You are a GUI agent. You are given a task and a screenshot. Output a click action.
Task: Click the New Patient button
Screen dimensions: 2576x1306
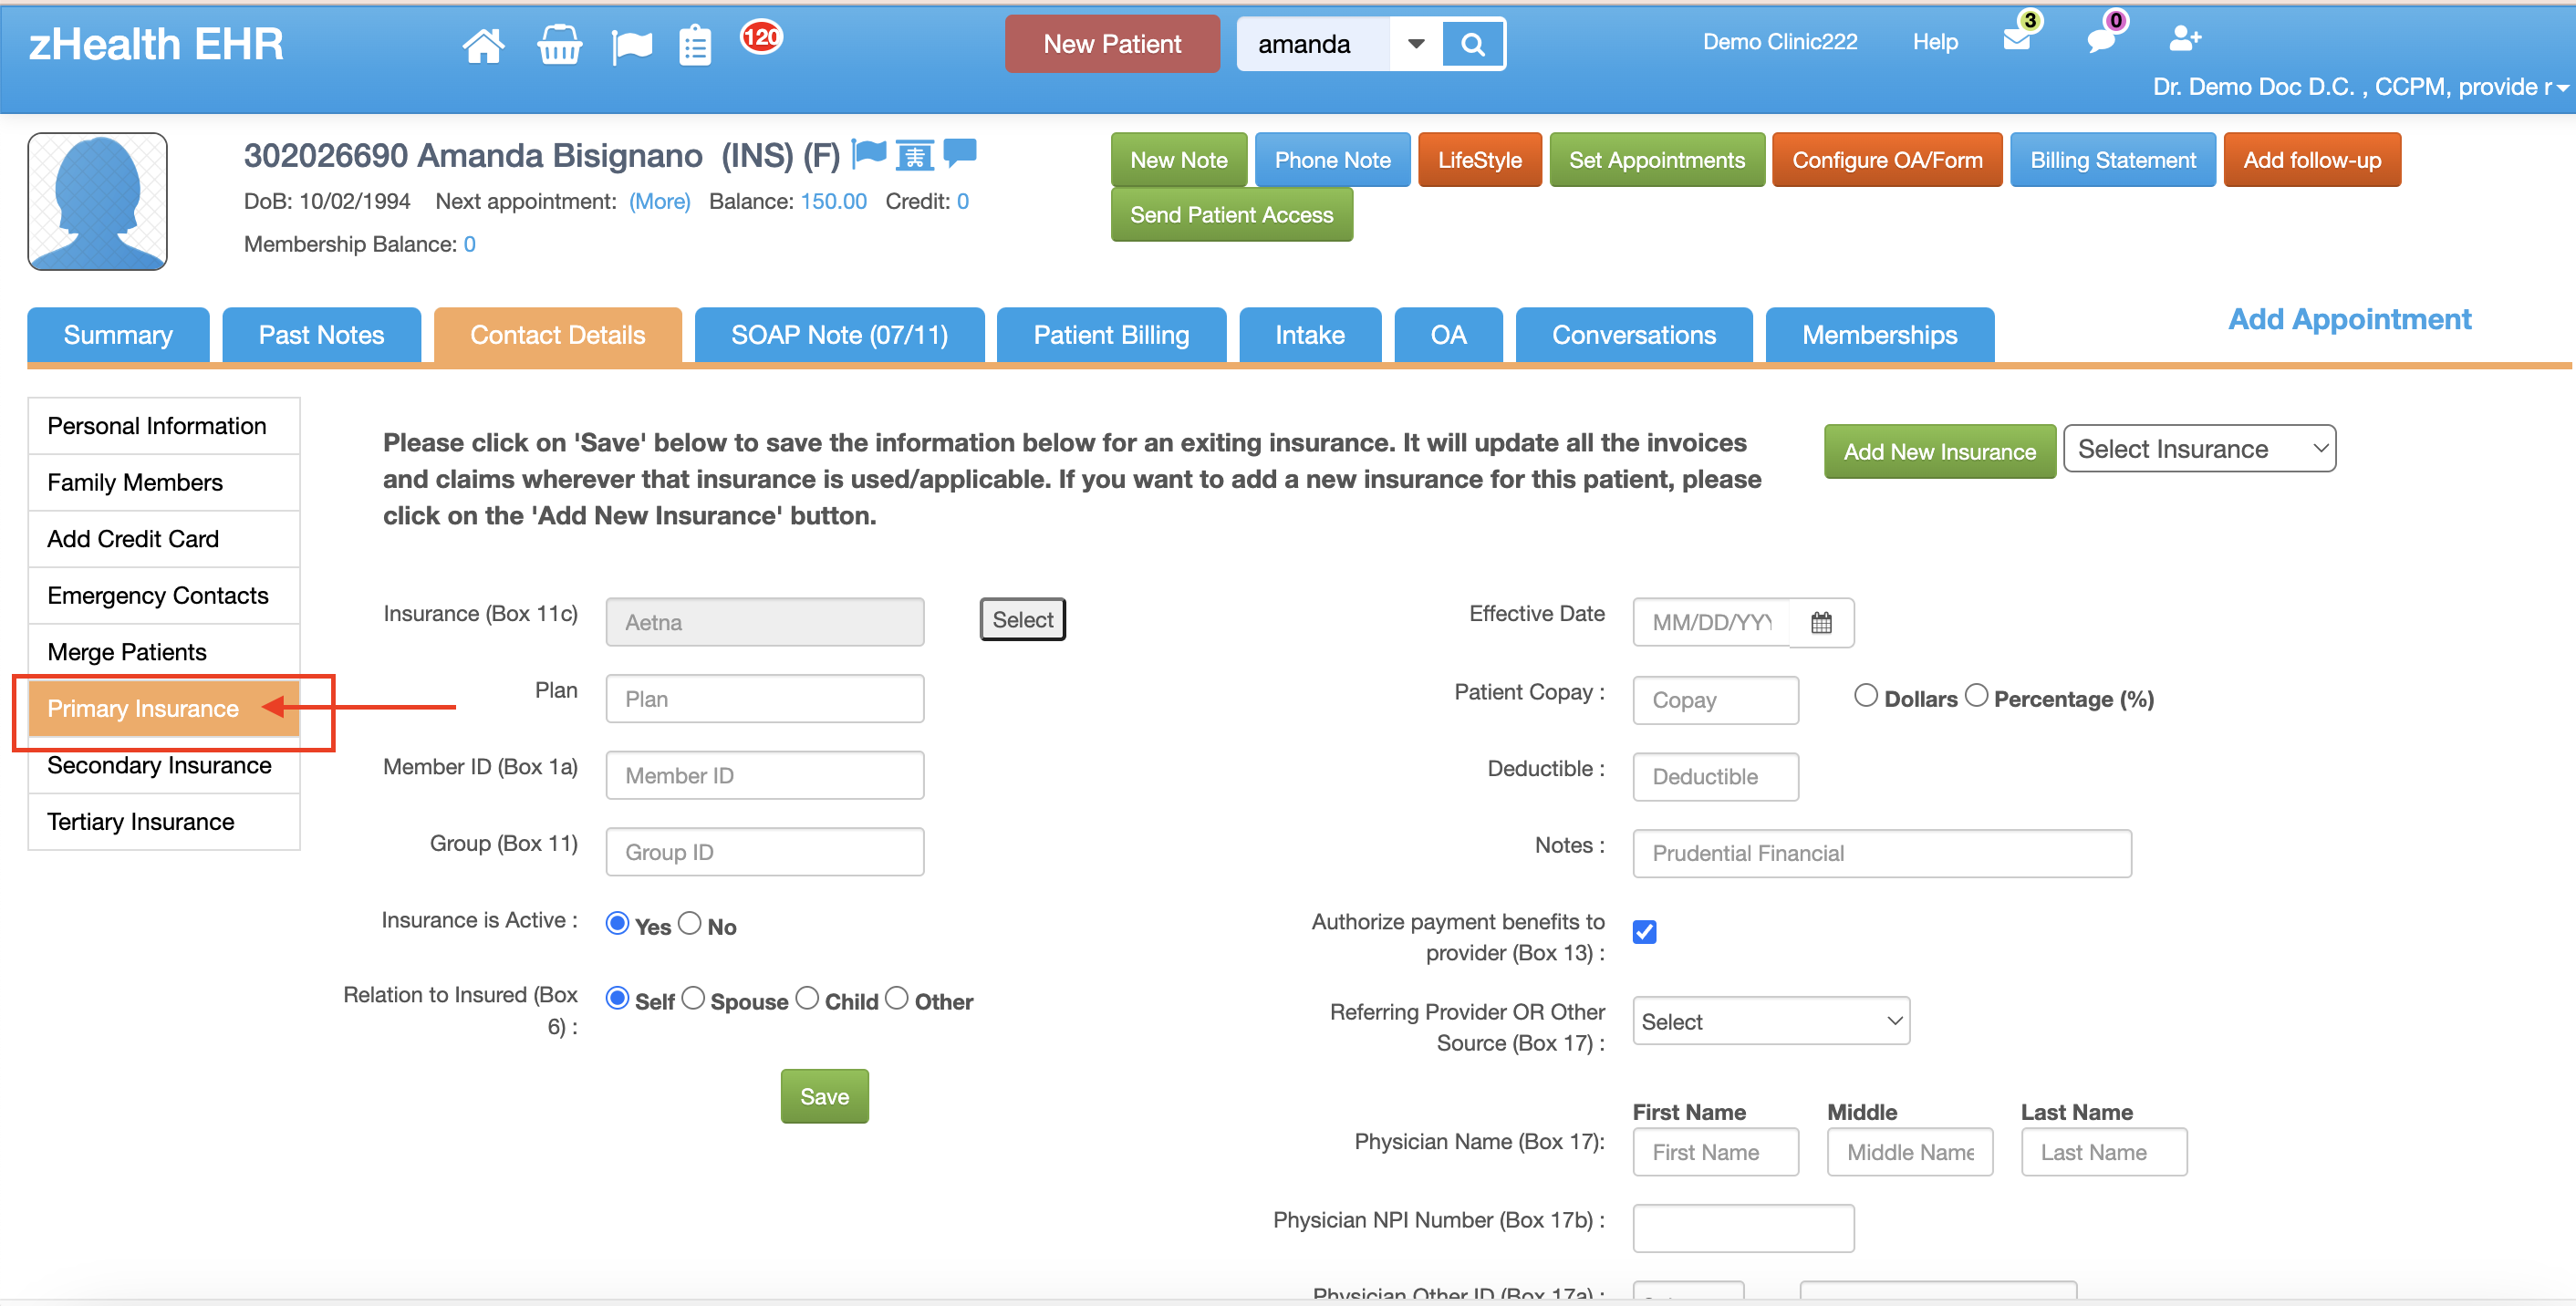coord(1112,44)
